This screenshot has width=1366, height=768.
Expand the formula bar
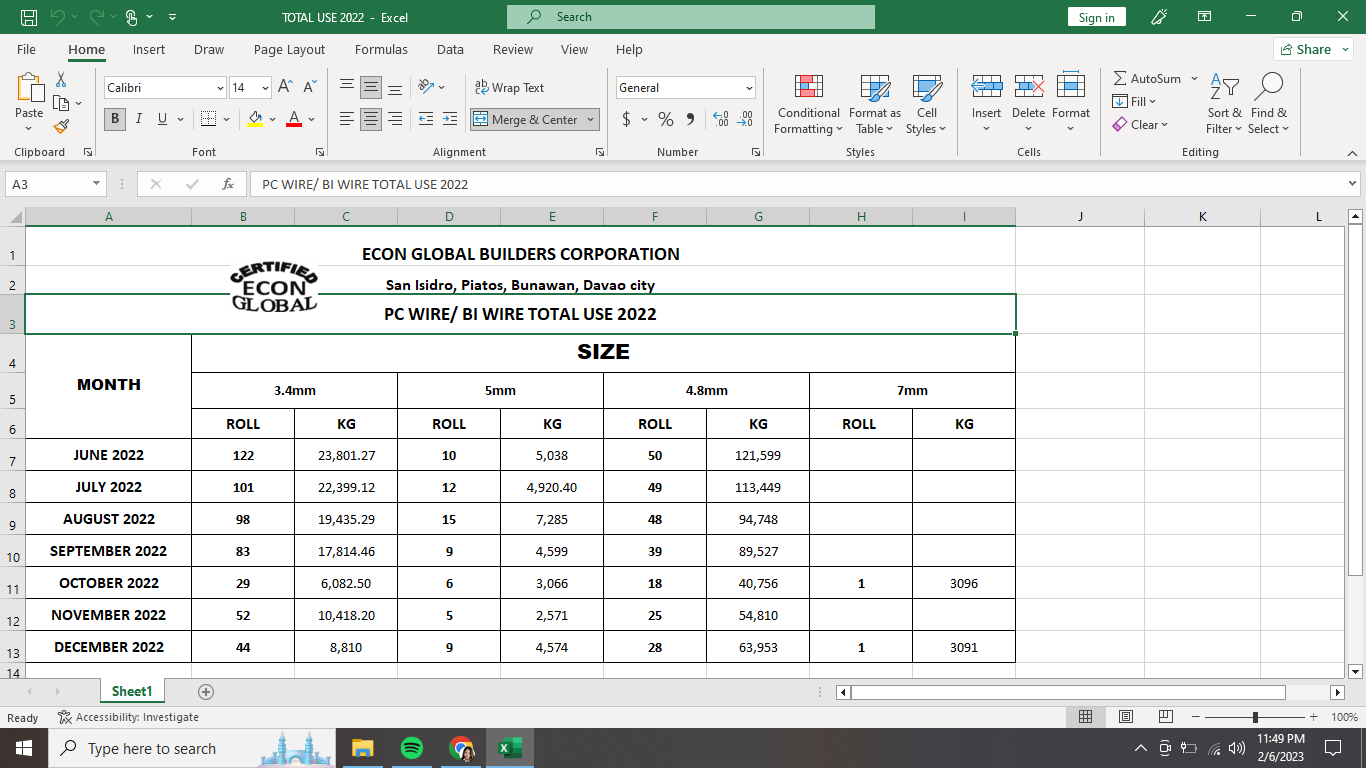point(1353,184)
